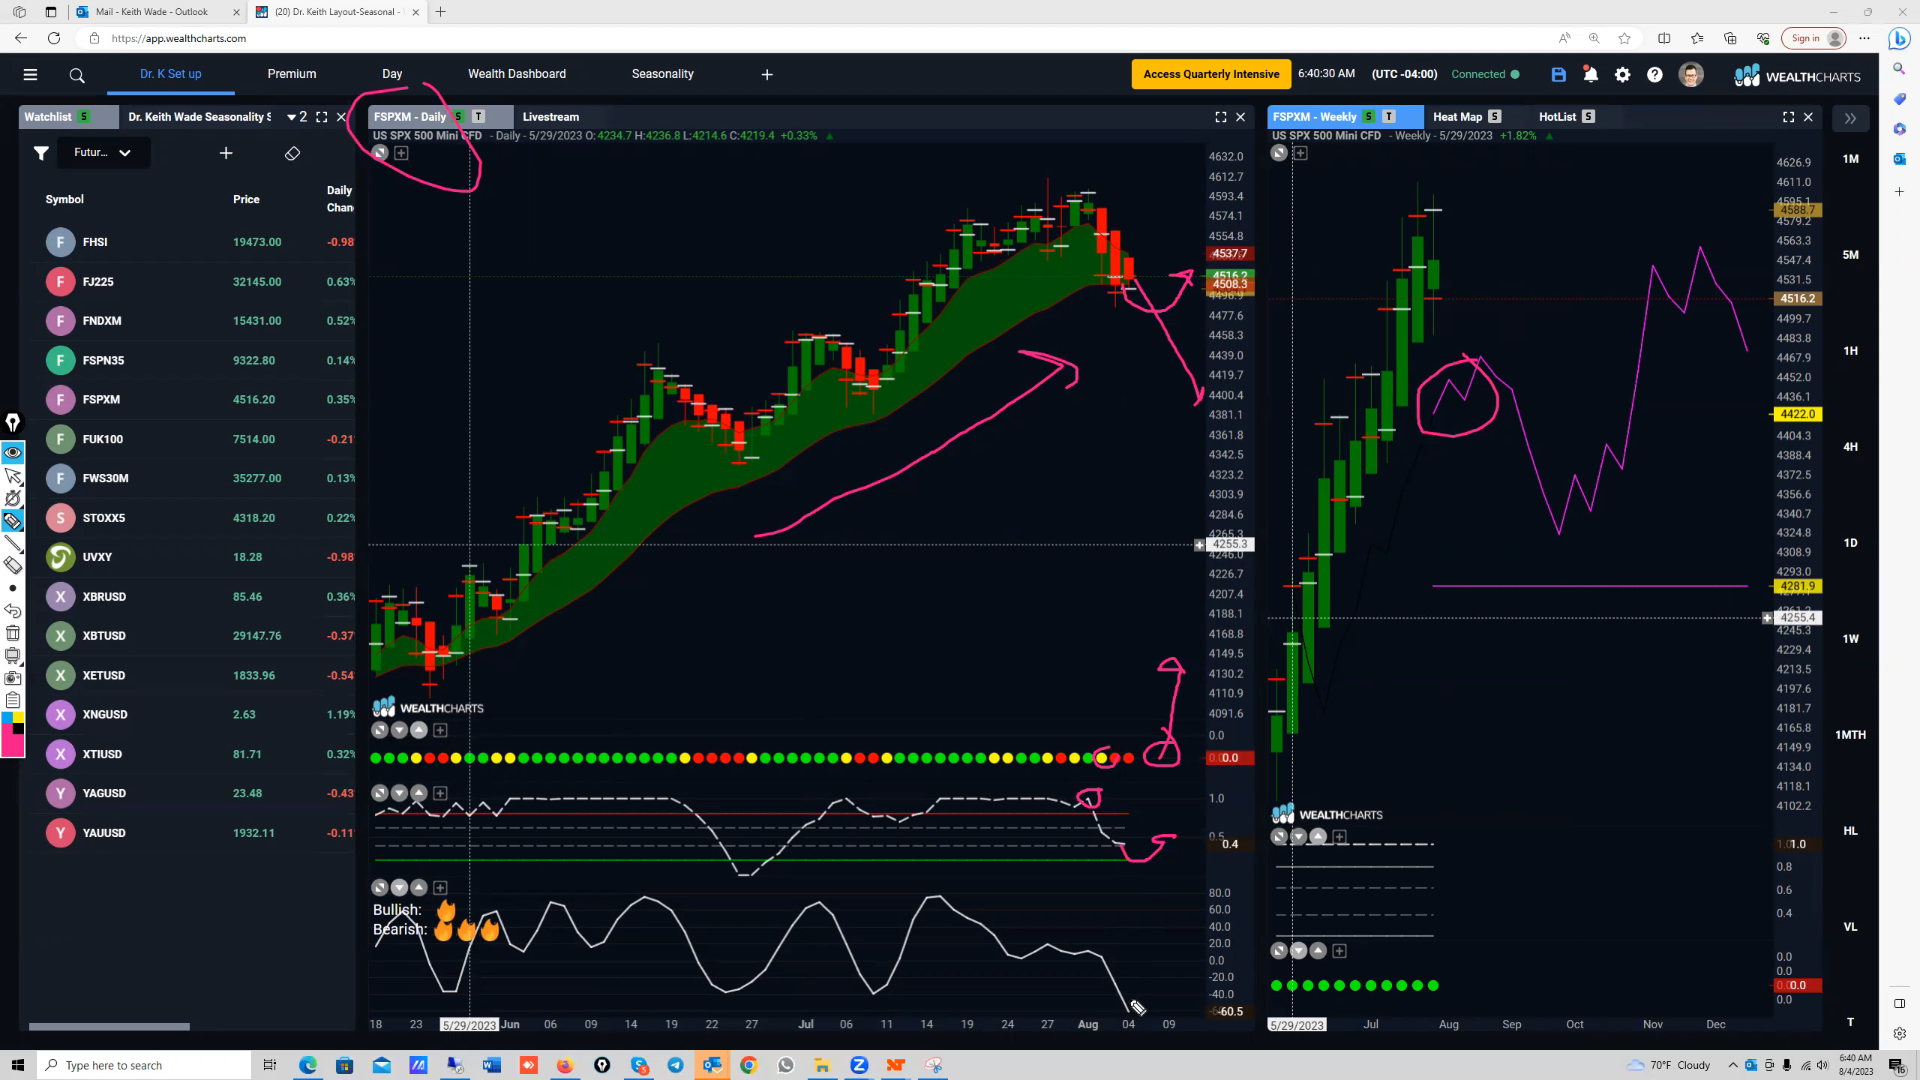The image size is (1920, 1080).
Task: Select the arrow cursor drawing tool
Action: pos(13,475)
